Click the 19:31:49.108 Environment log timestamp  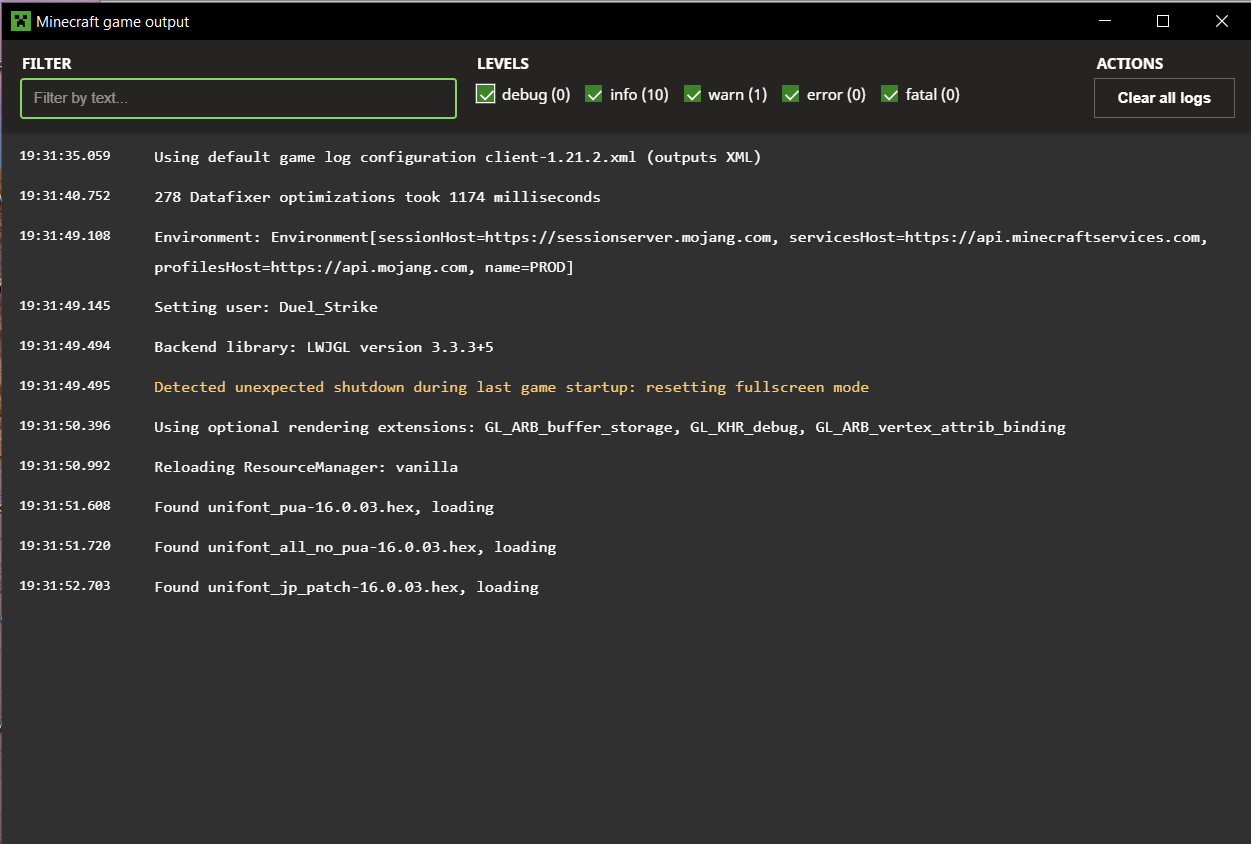pos(65,236)
